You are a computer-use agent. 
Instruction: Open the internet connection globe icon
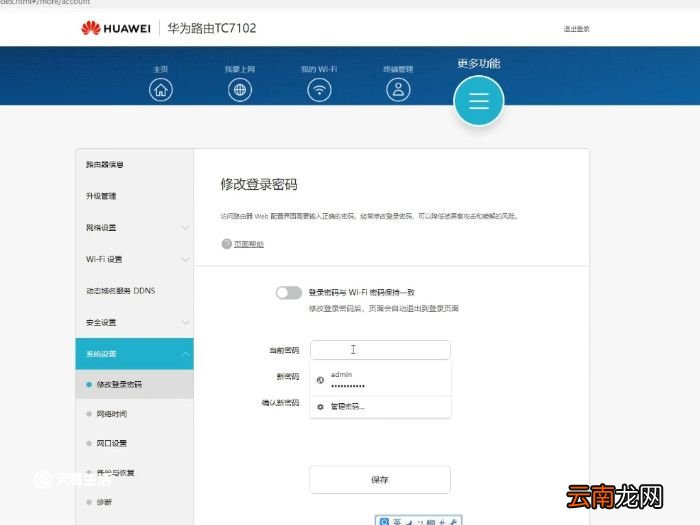pos(240,90)
